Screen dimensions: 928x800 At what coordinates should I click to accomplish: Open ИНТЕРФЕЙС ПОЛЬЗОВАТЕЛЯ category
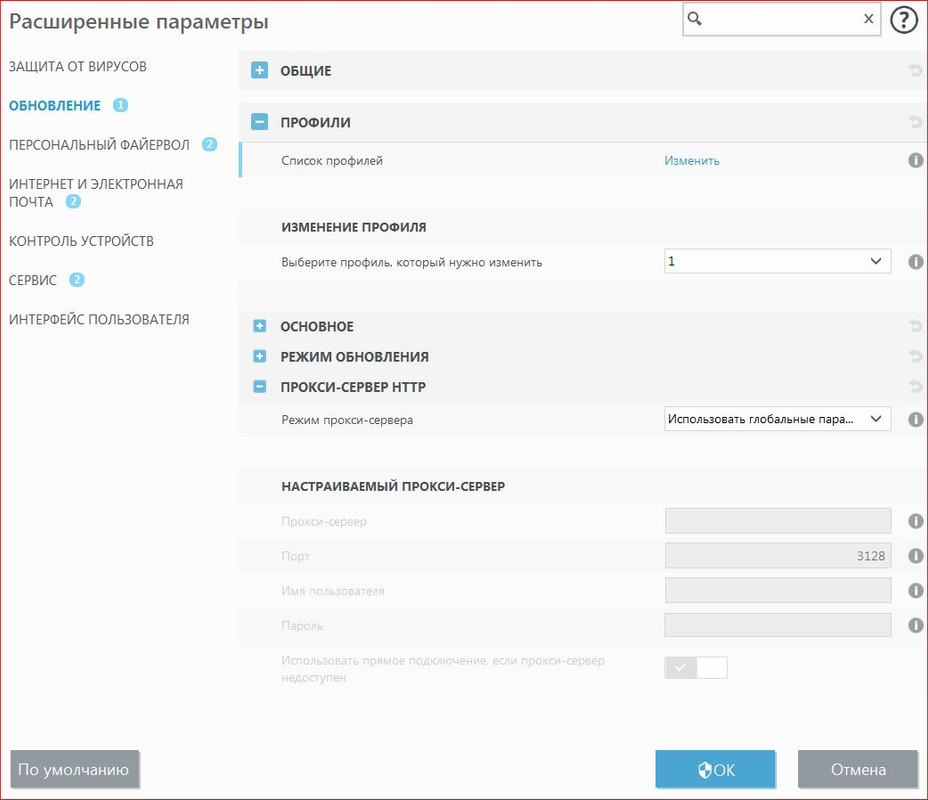pos(99,320)
